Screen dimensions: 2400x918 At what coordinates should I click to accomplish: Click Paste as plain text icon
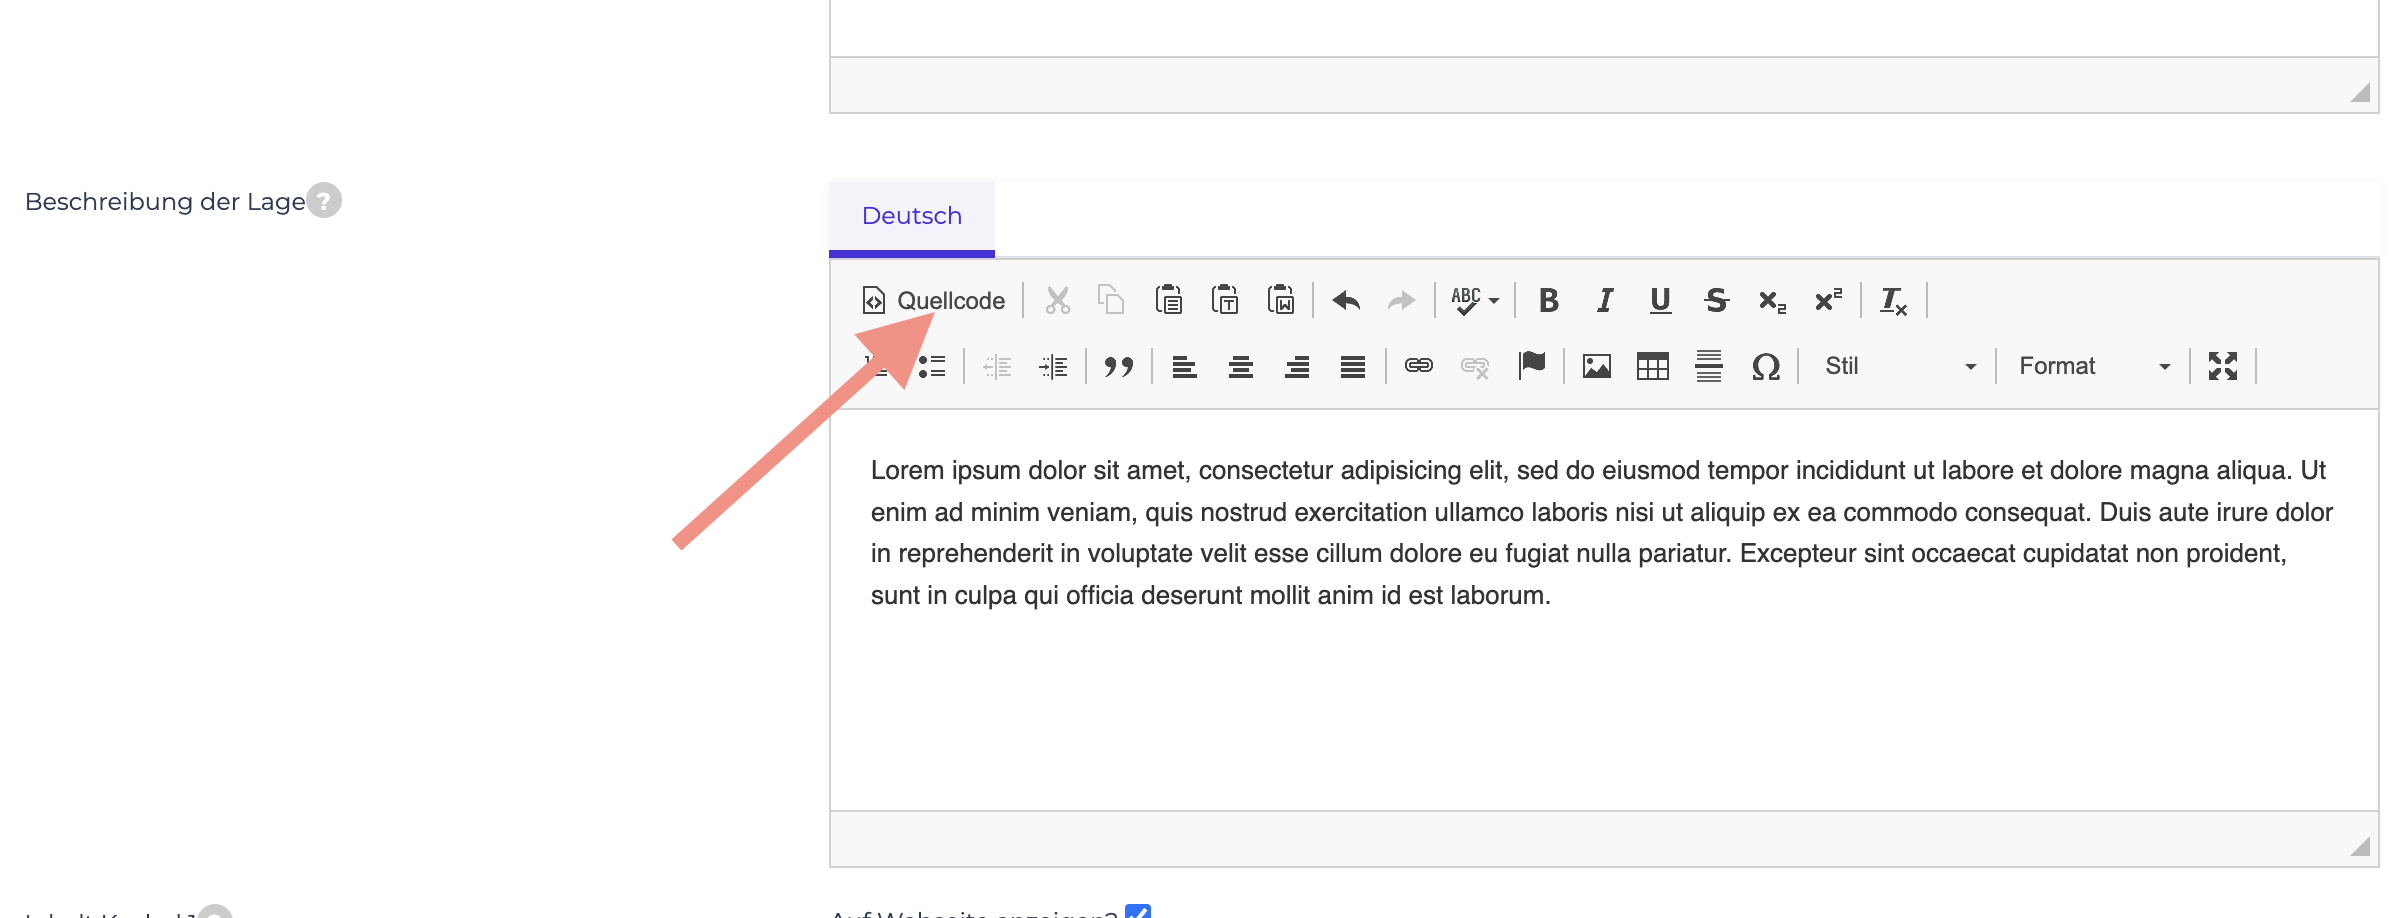point(1225,300)
